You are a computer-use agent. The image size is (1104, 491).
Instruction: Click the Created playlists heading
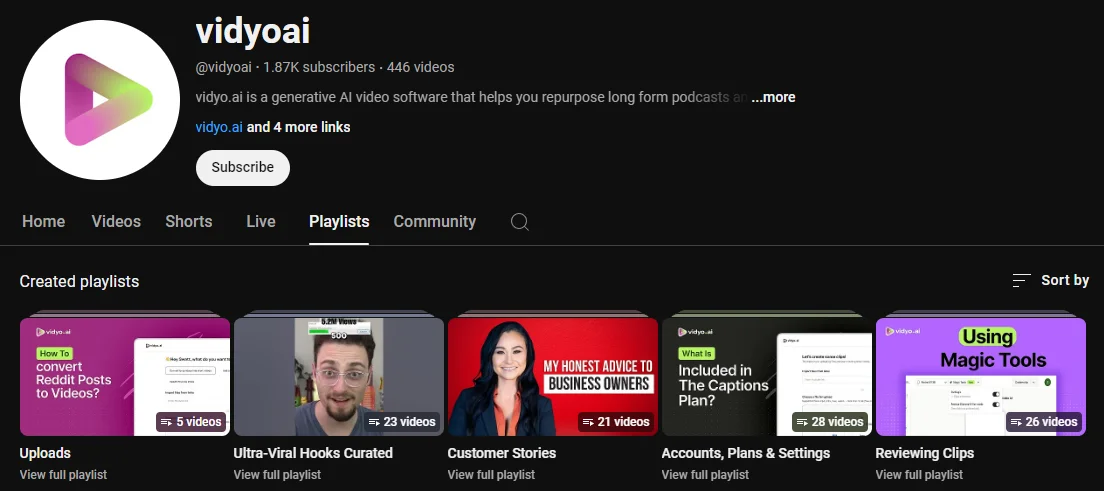80,281
